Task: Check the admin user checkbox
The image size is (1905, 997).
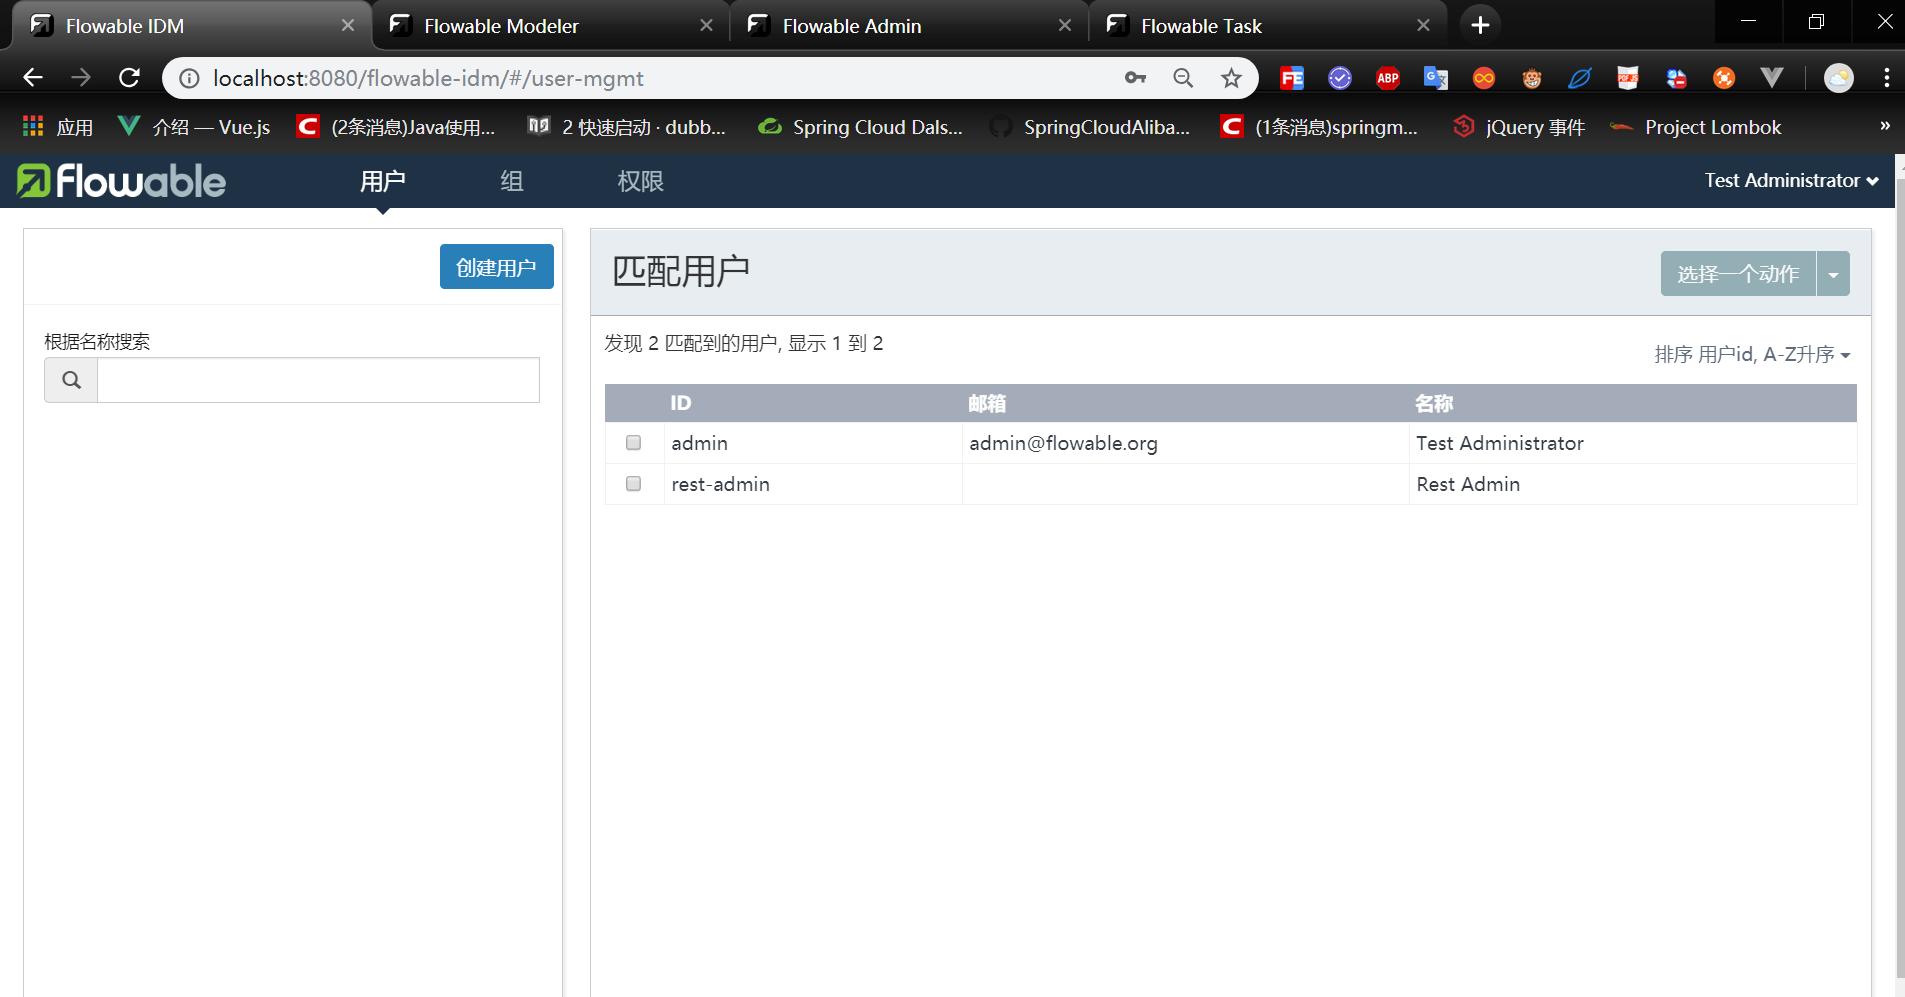Action: pyautogui.click(x=633, y=442)
